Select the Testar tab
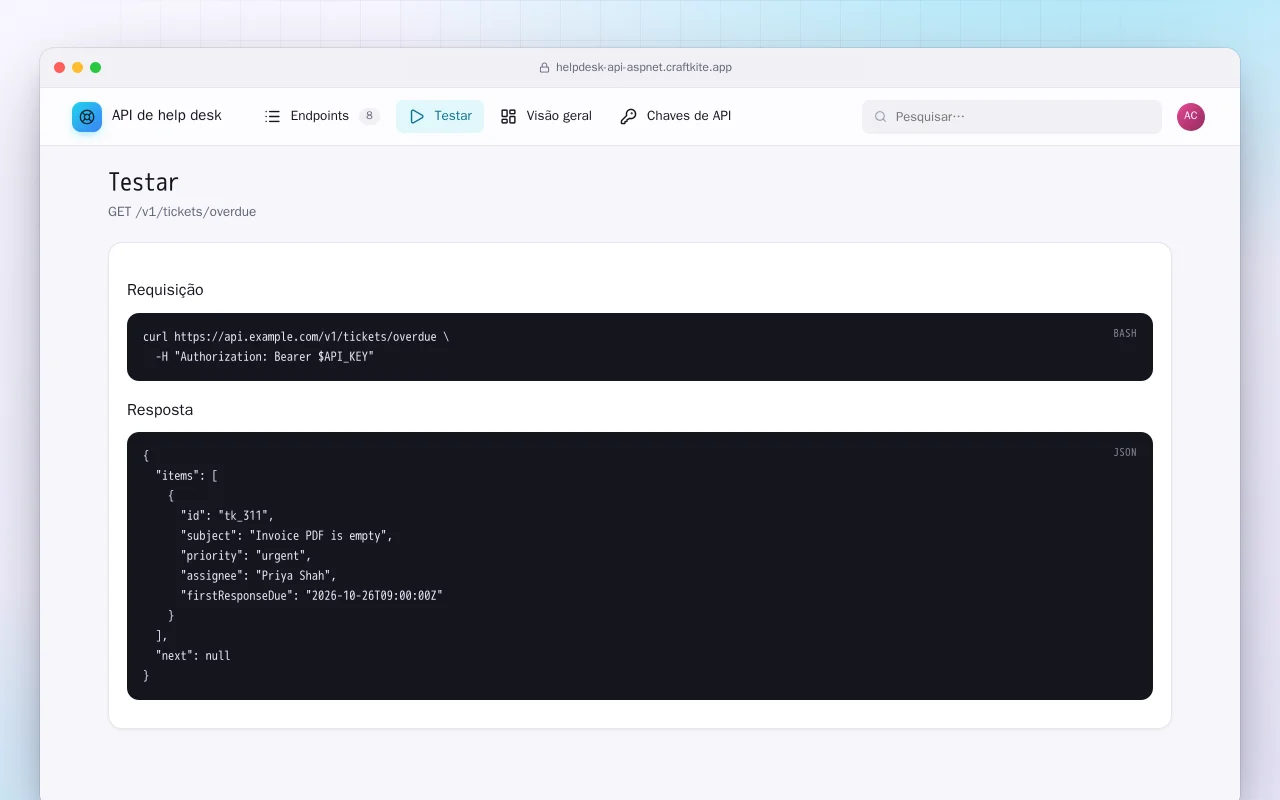This screenshot has width=1280, height=800. 440,116
